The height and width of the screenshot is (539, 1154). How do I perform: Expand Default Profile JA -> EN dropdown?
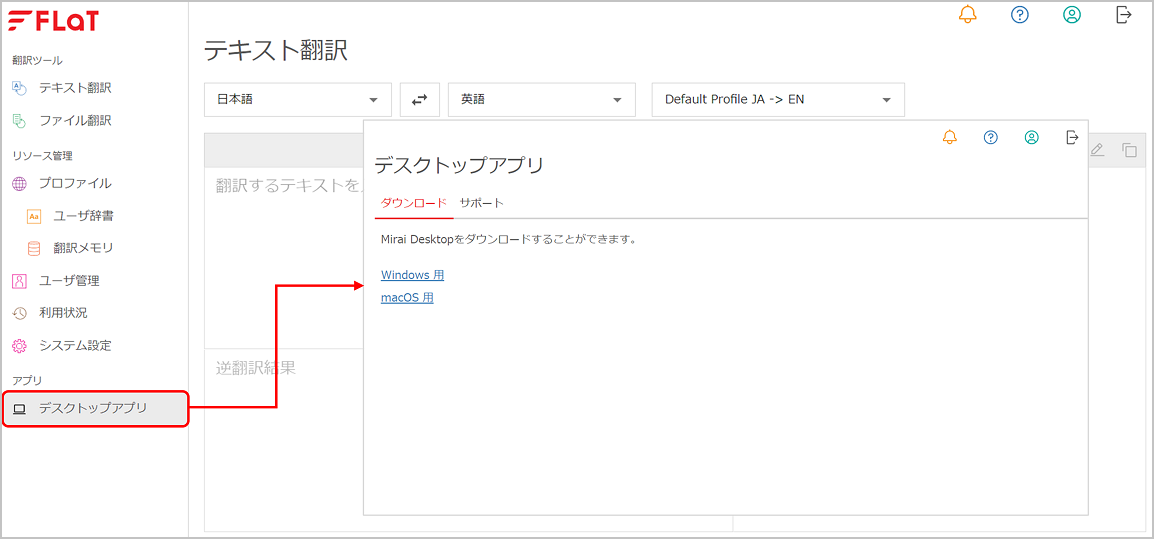pos(778,99)
